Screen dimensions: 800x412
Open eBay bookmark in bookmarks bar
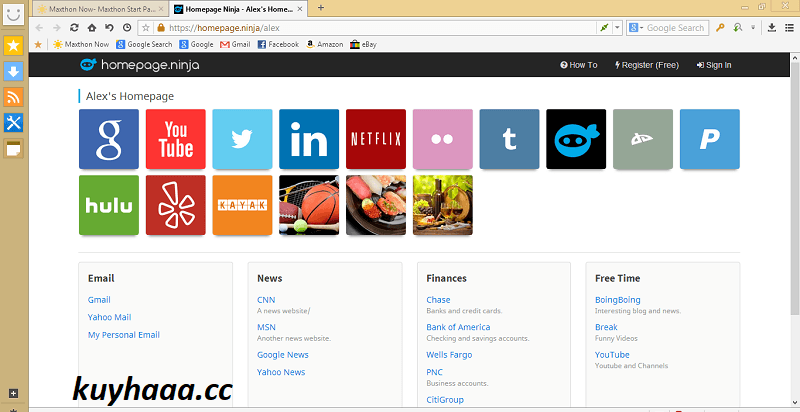[x=363, y=44]
